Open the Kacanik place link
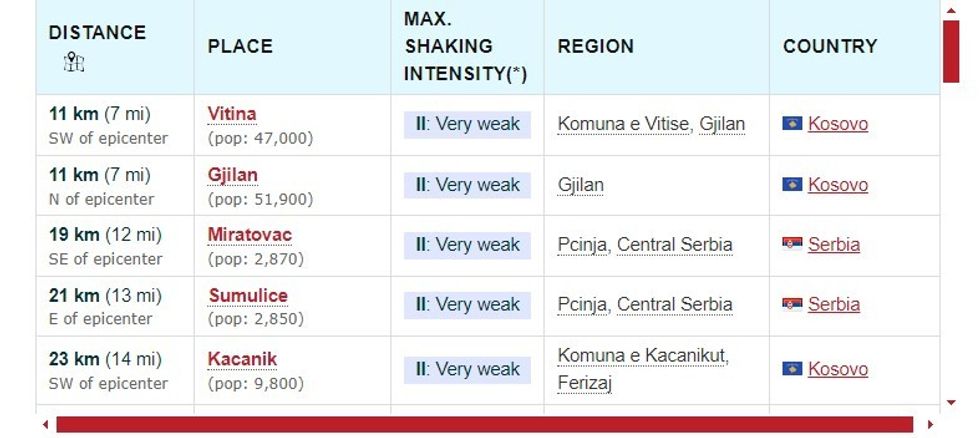This screenshot has width=980, height=438. tap(242, 359)
